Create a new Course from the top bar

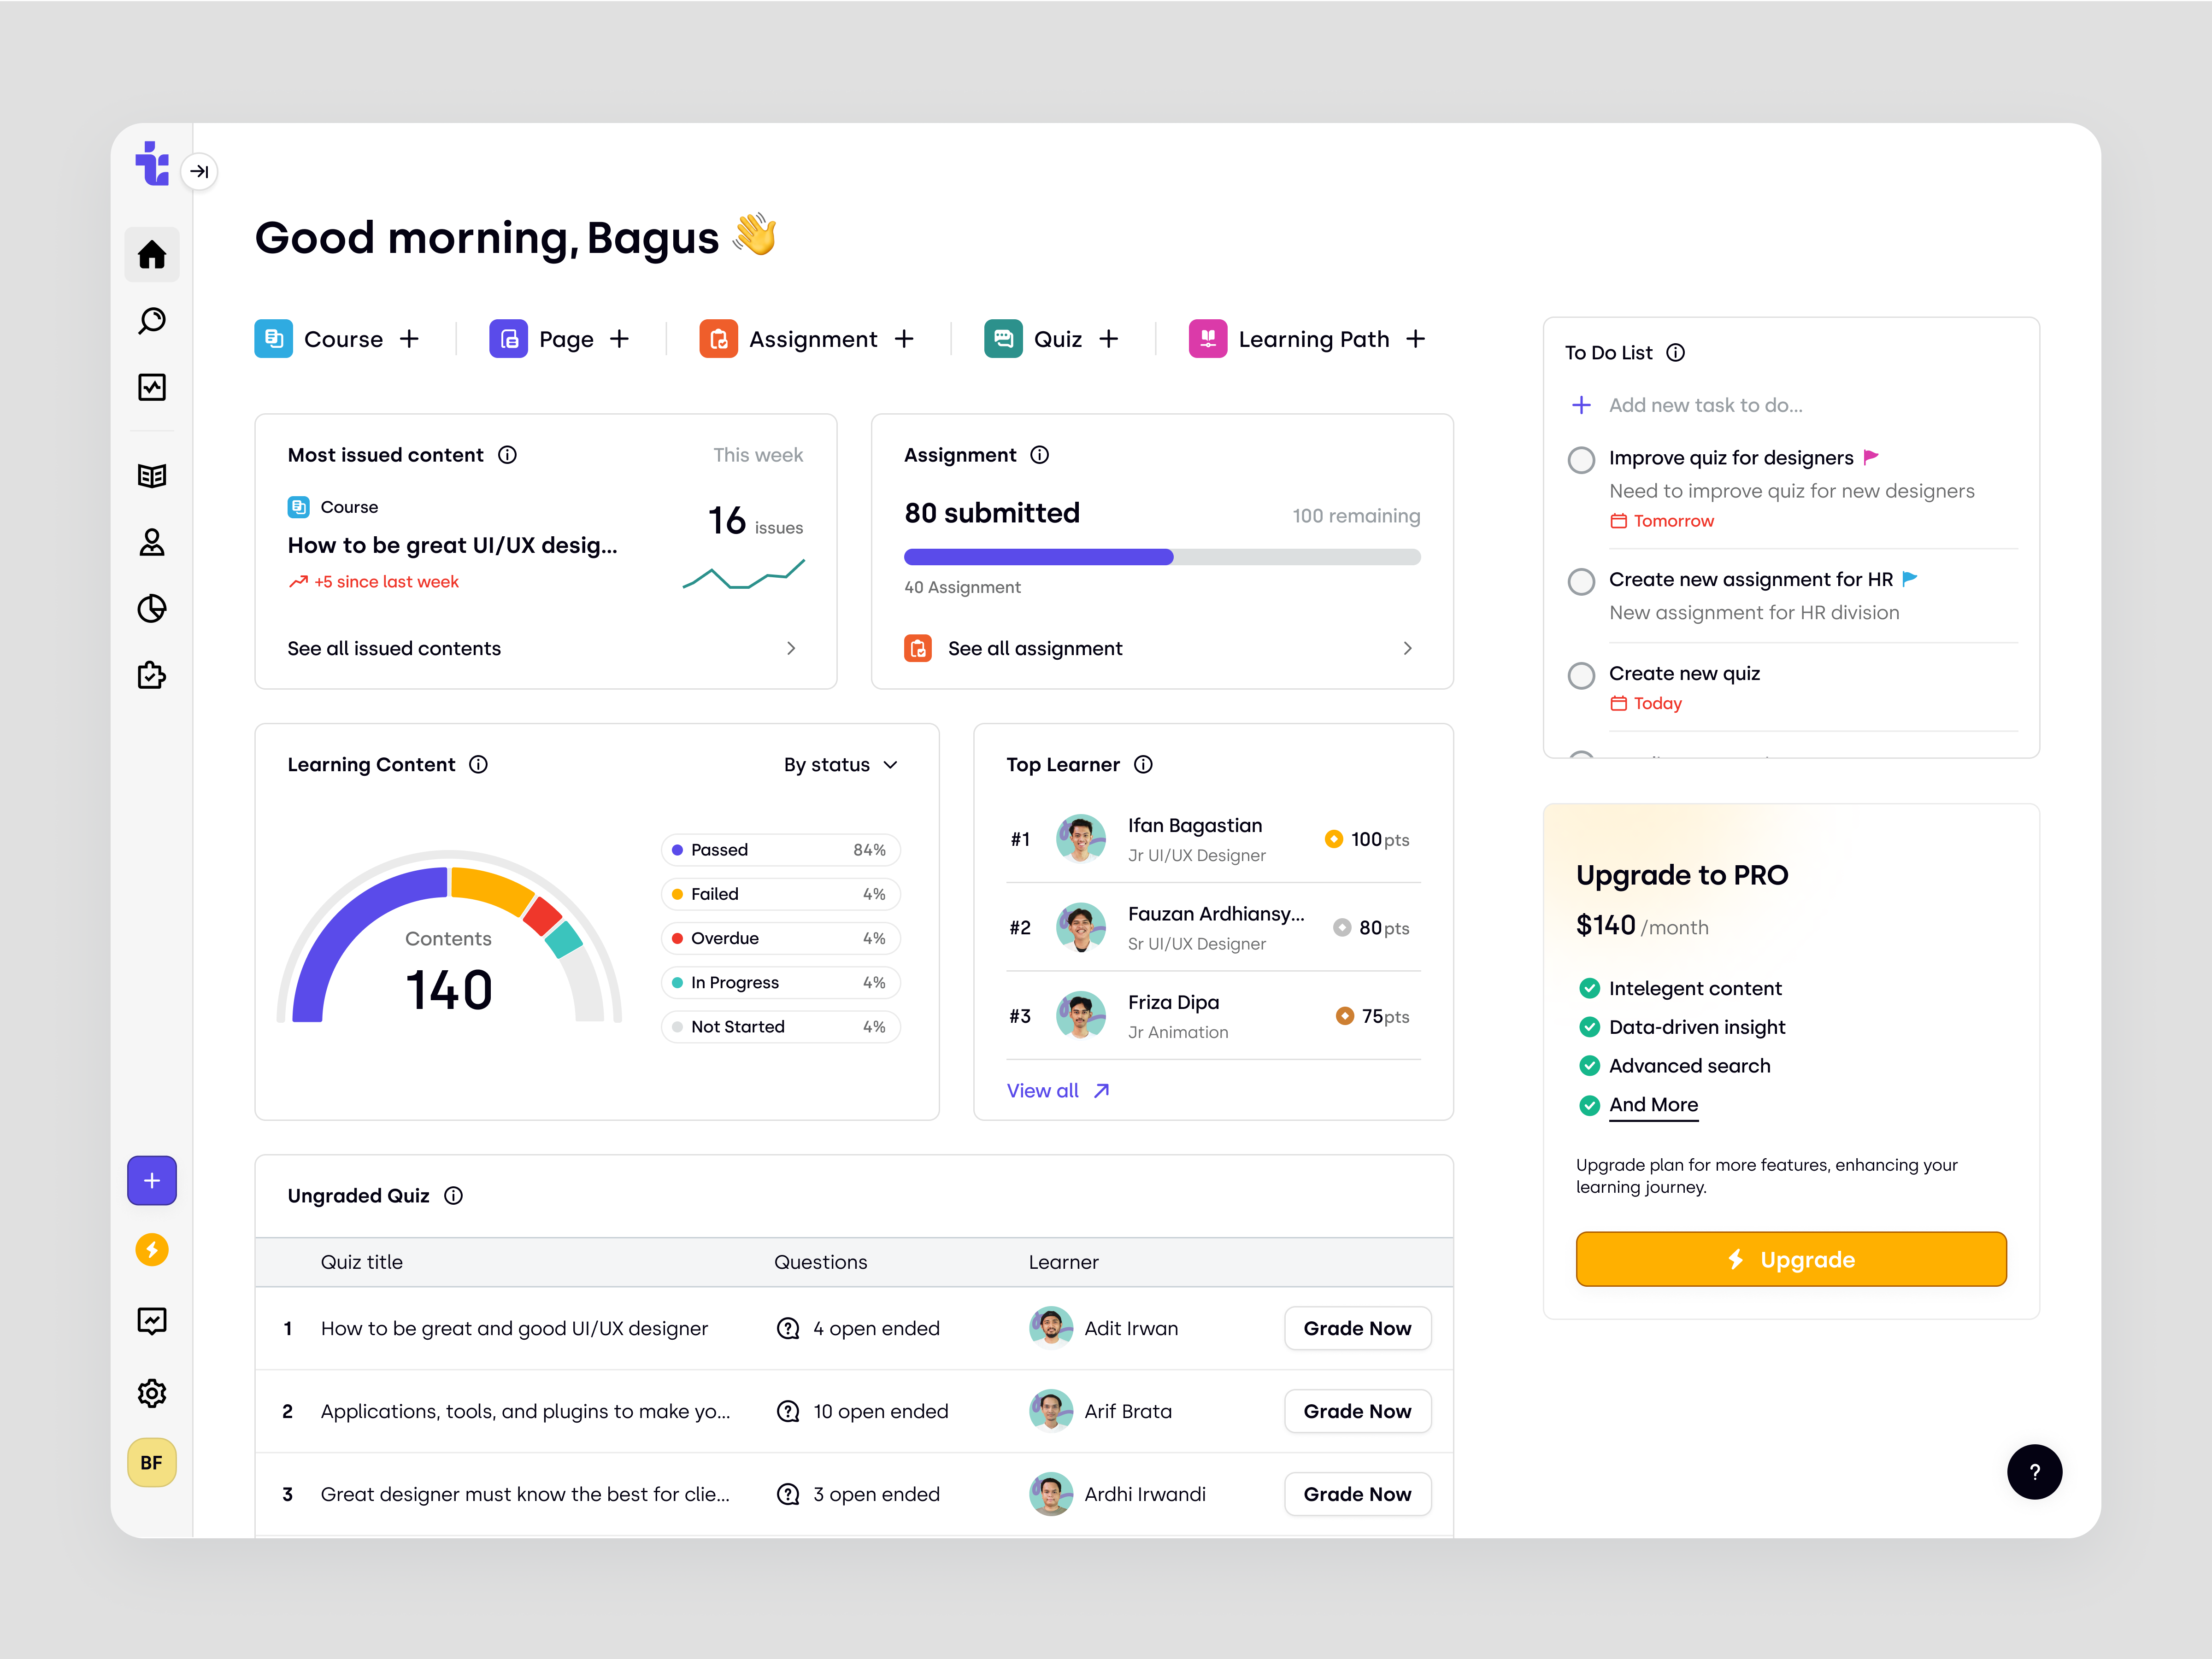(410, 338)
